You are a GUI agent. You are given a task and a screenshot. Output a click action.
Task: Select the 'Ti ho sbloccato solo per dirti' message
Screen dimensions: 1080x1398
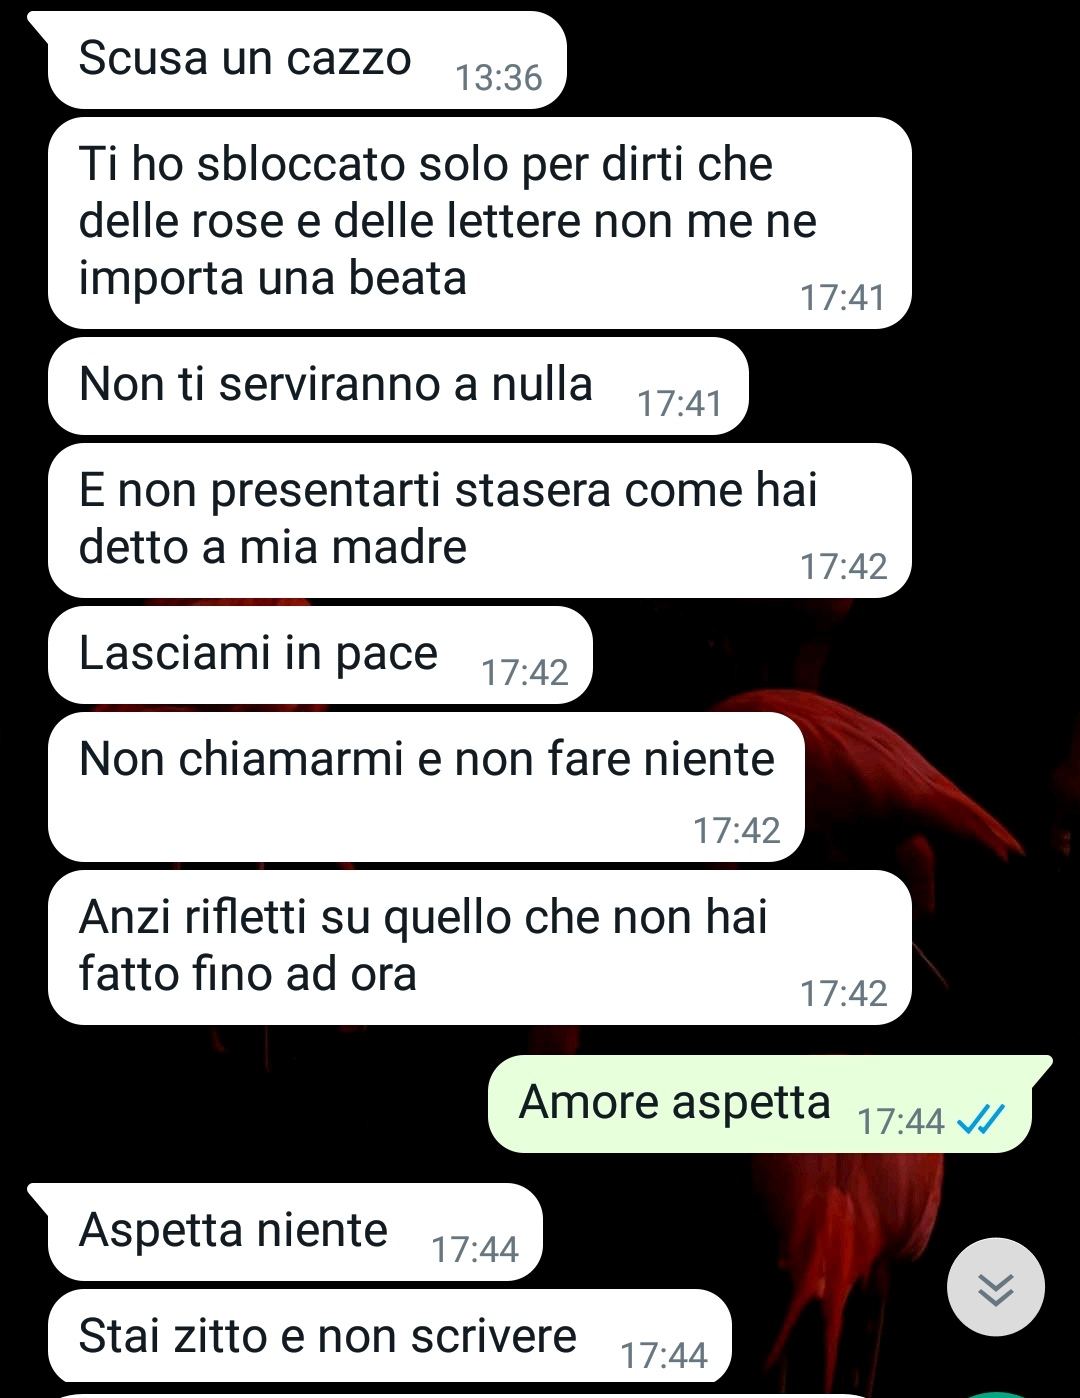(480, 223)
